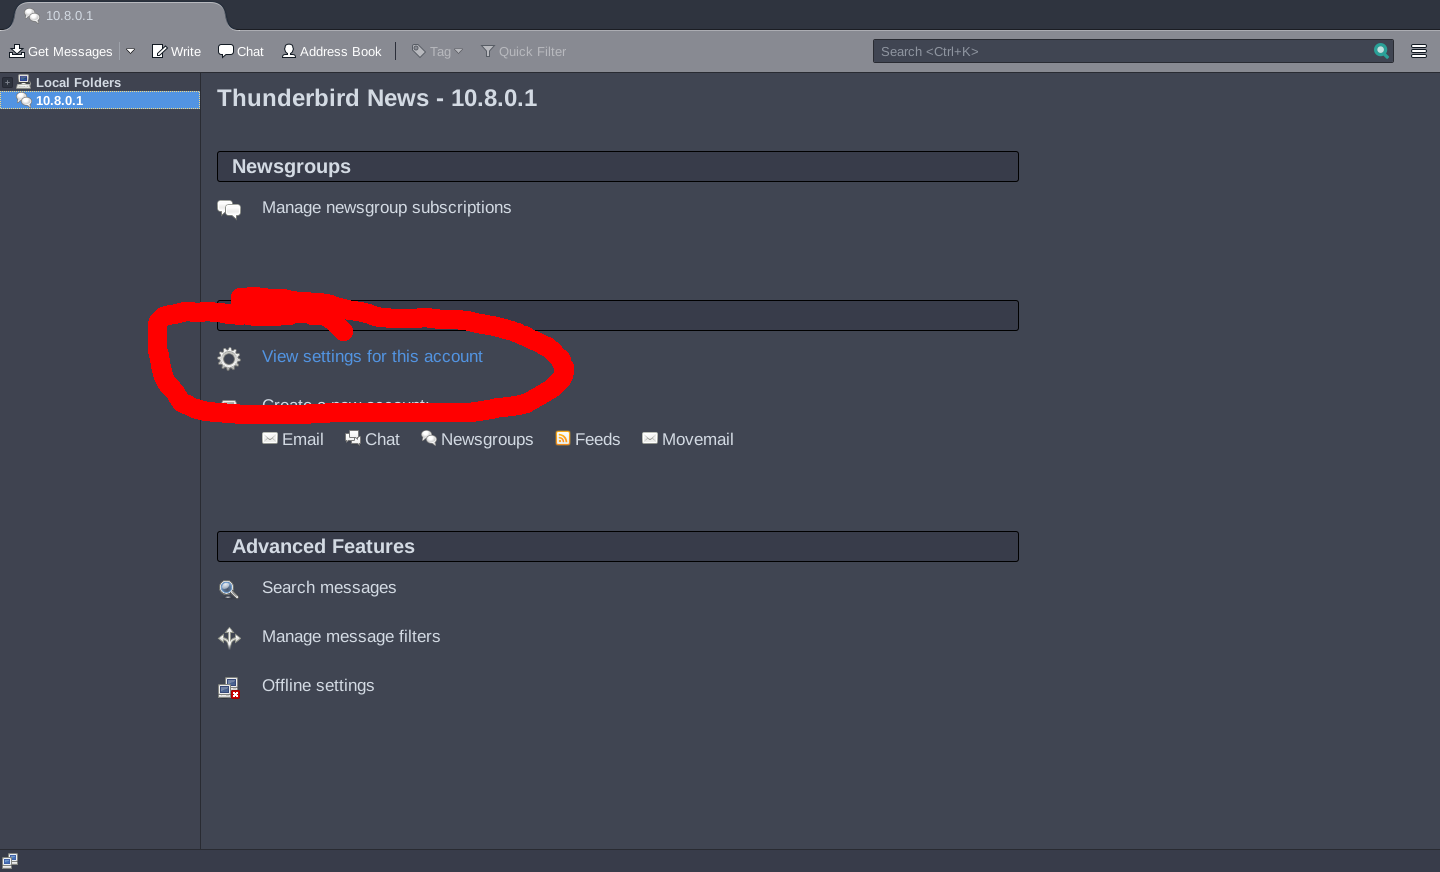The height and width of the screenshot is (872, 1440).
Task: Expand the Local Folders tree
Action: (7, 83)
